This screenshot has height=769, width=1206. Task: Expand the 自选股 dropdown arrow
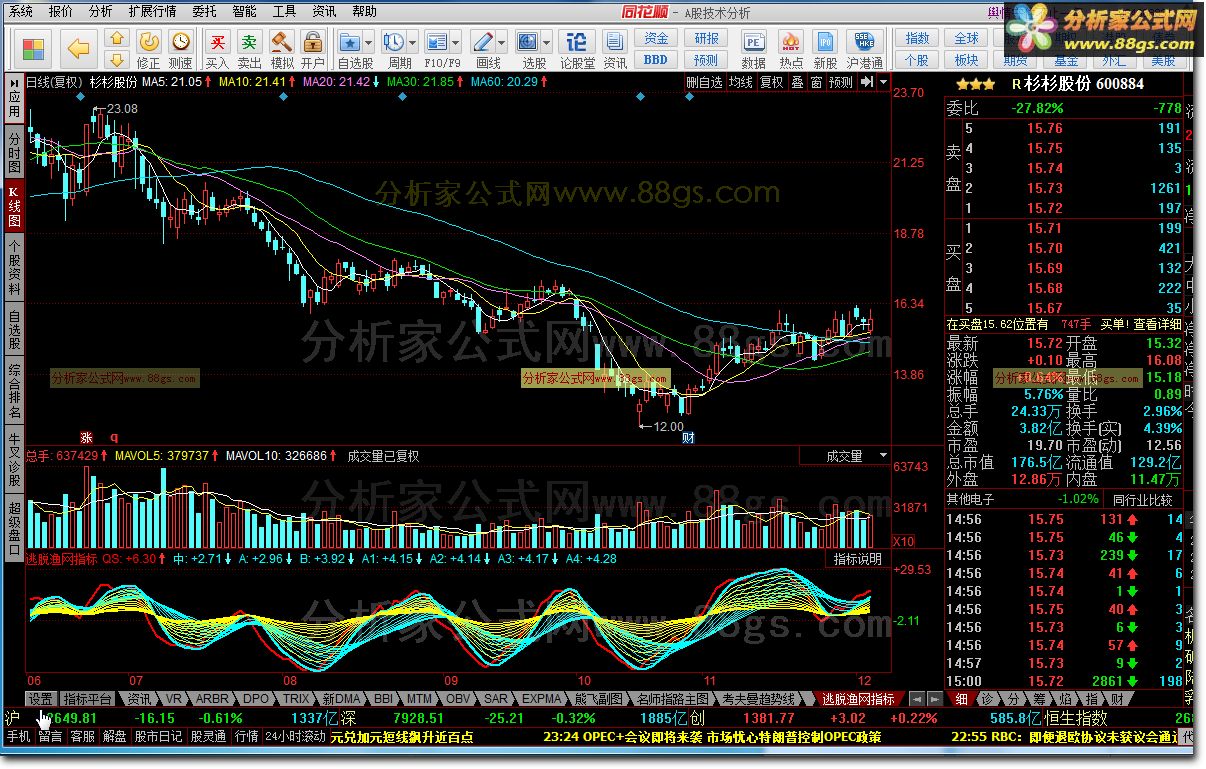[x=369, y=43]
